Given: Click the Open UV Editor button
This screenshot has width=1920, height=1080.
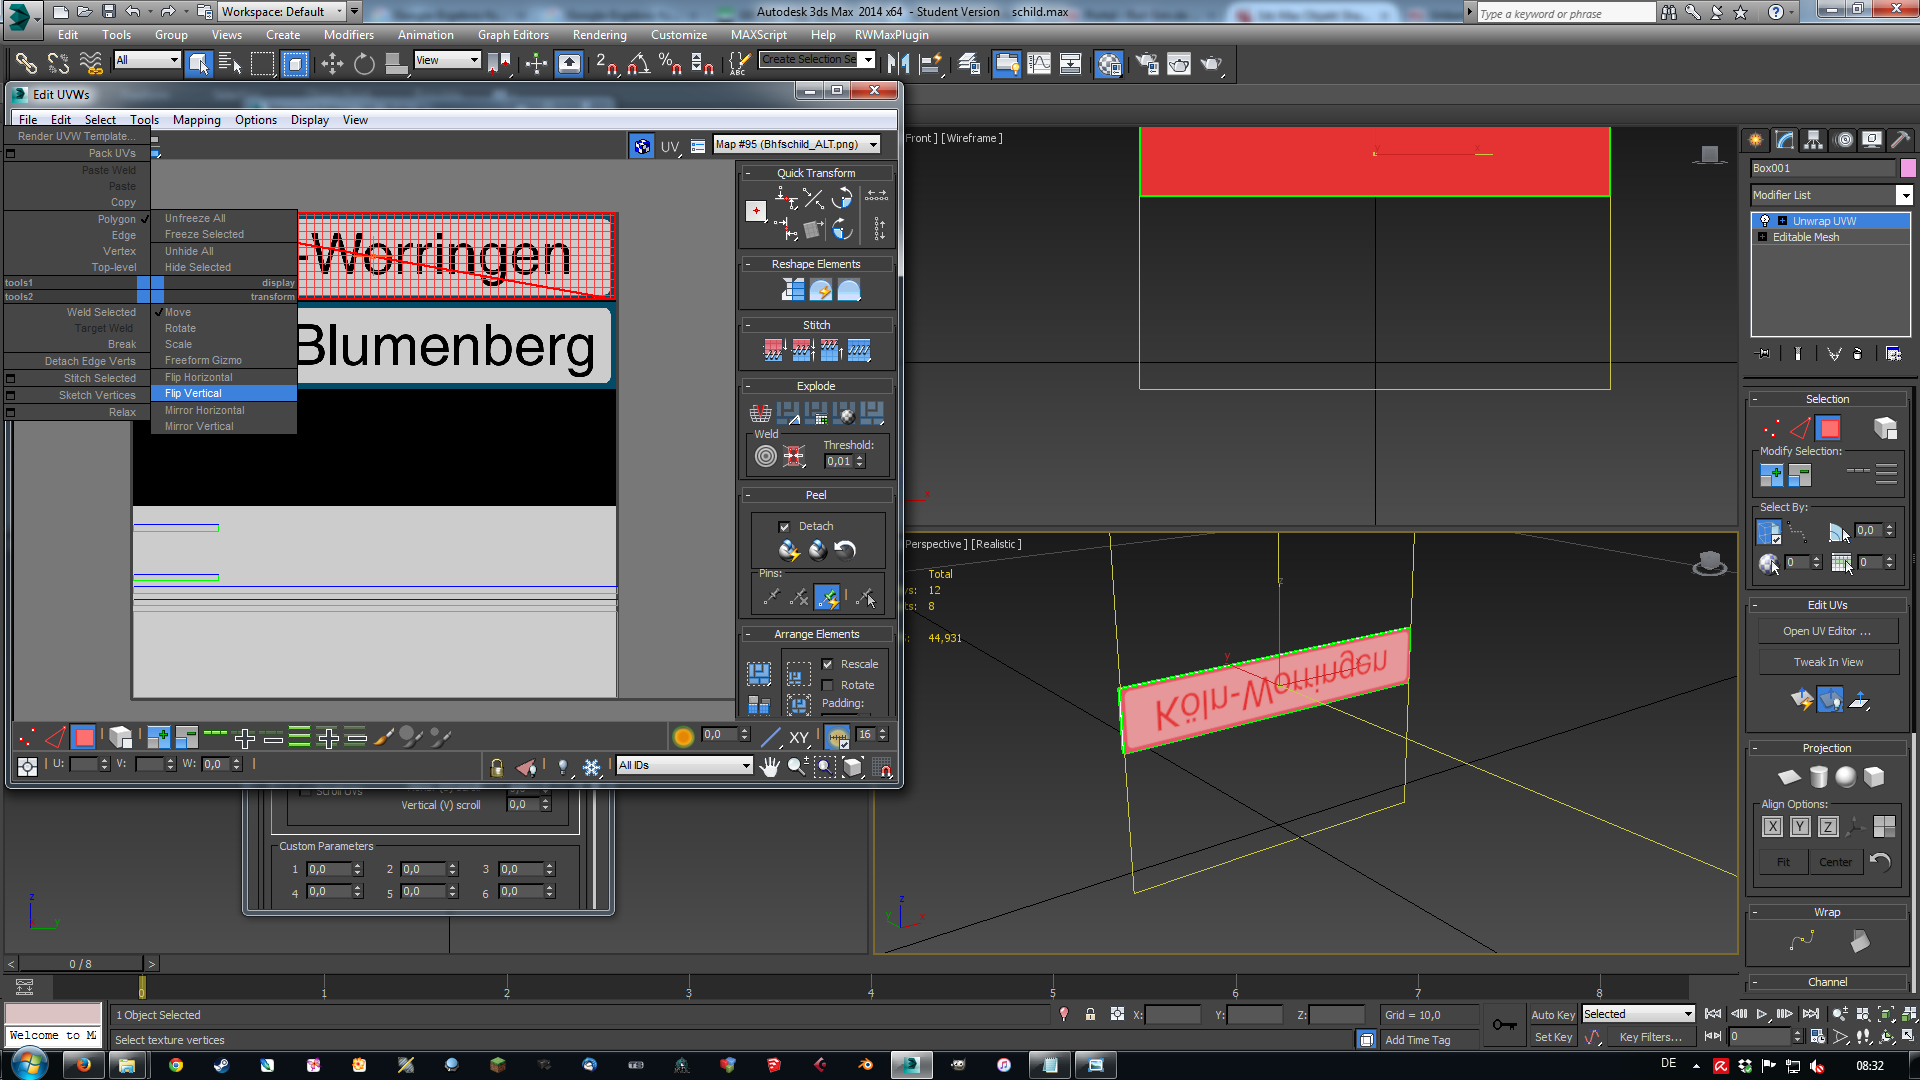Looking at the screenshot, I should click(1826, 632).
